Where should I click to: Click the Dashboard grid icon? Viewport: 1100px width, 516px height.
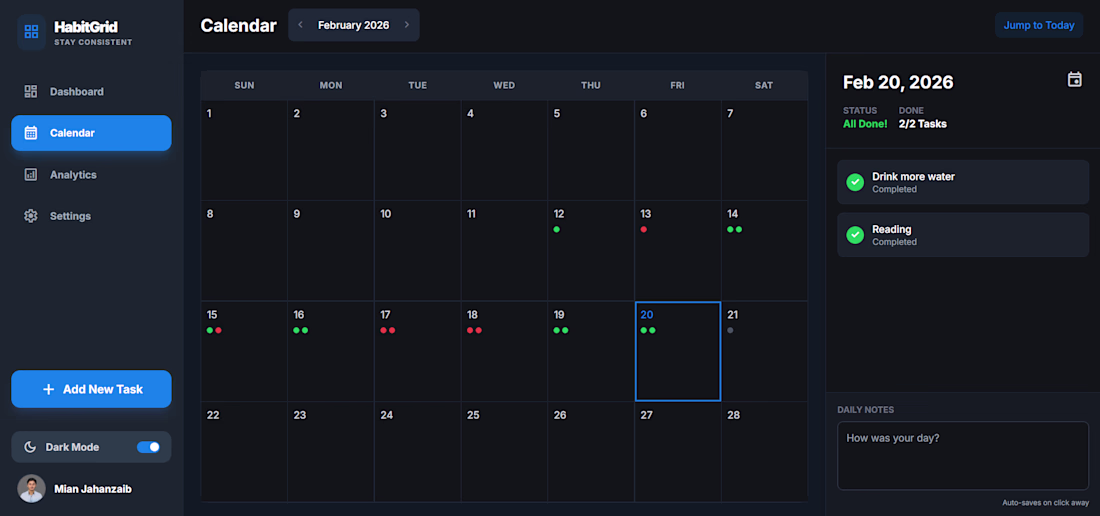[31, 92]
